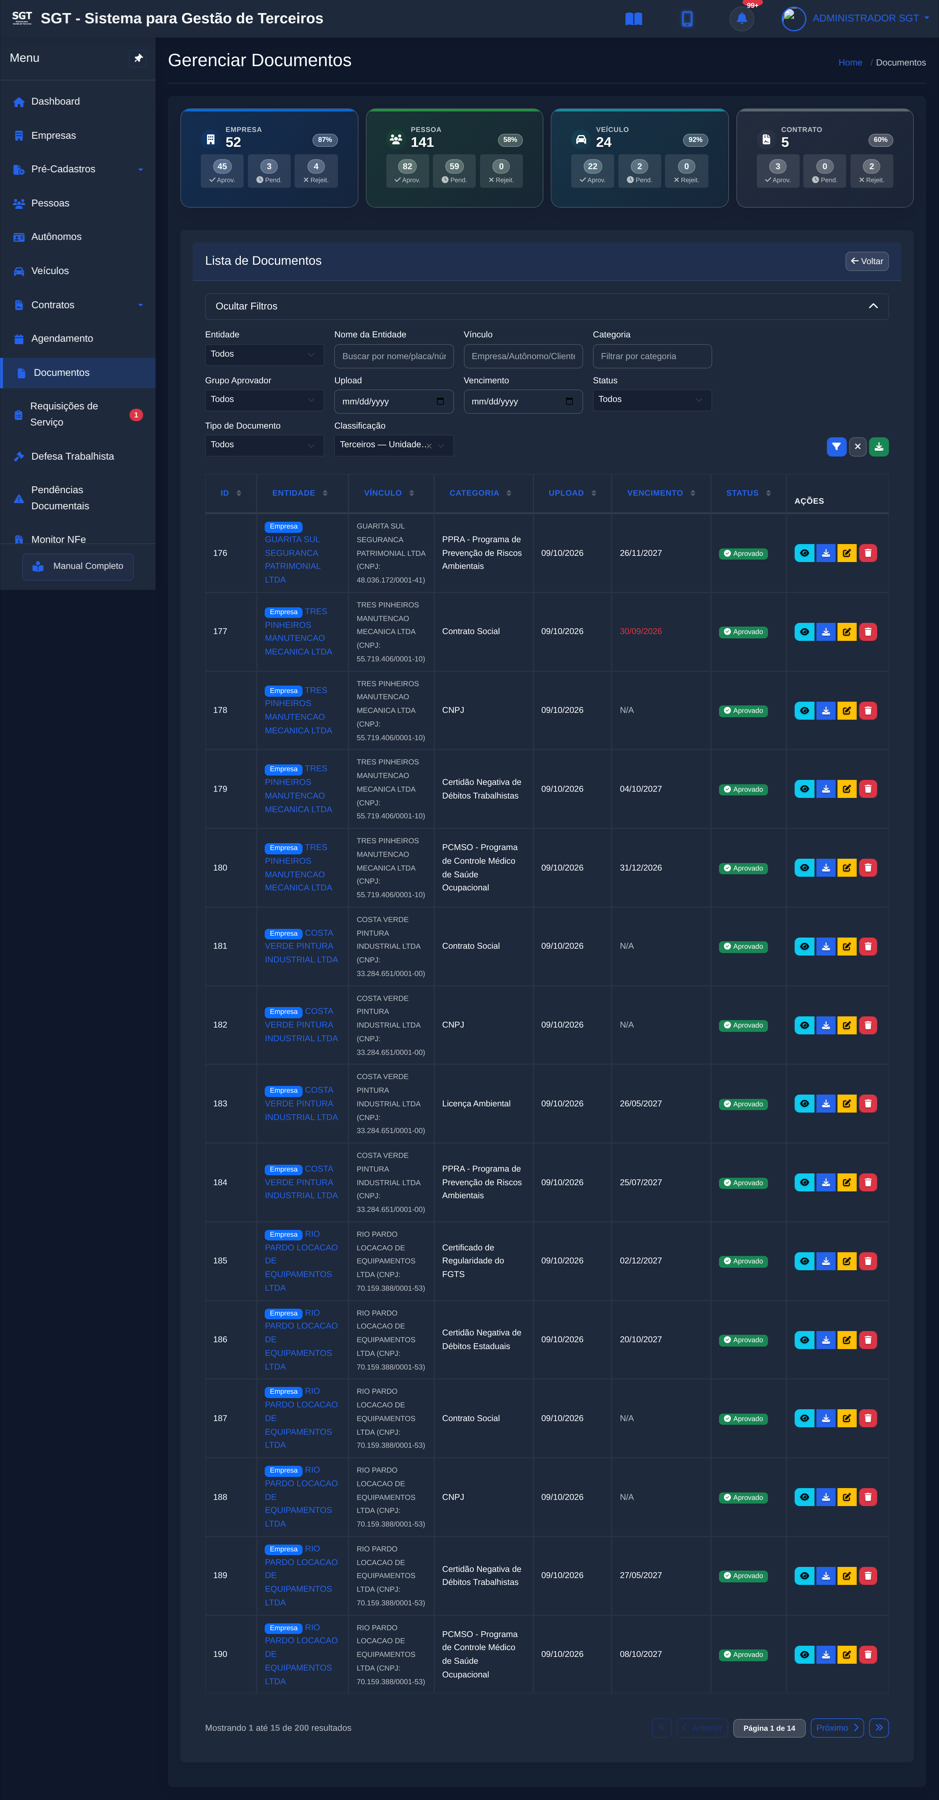Select the Veículo summary card
Image resolution: width=939 pixels, height=1800 pixels.
tap(639, 158)
